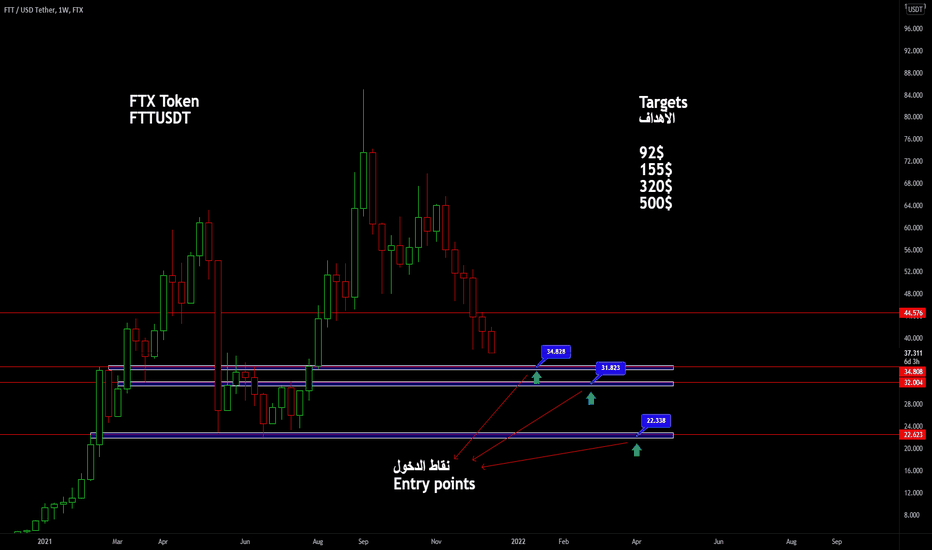The width and height of the screenshot is (932, 550).
Task: Open the USDT currency selector on price axis
Action: tap(915, 9)
